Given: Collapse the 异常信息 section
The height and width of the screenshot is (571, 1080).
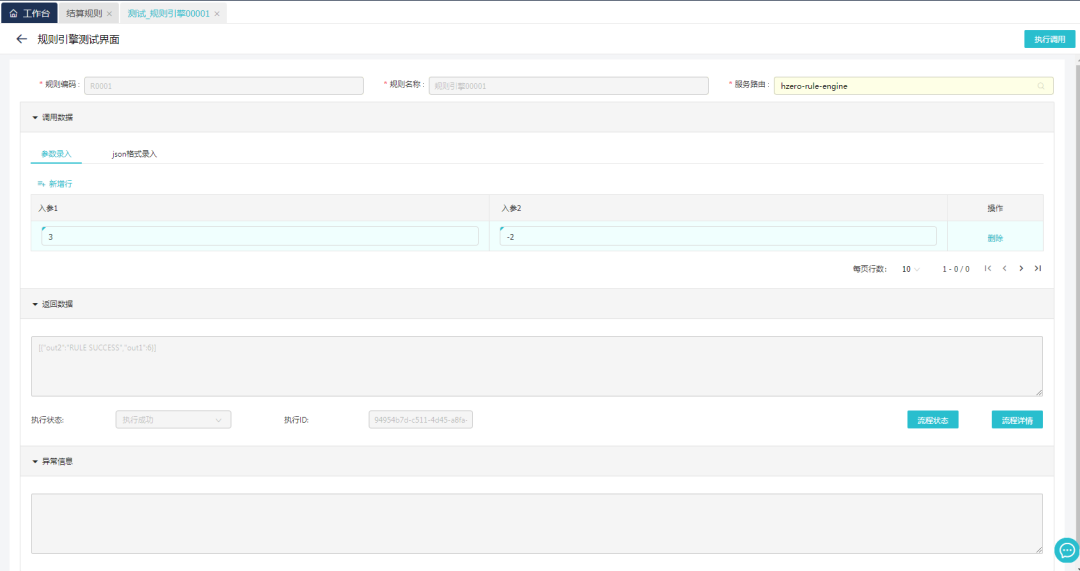Looking at the screenshot, I should coord(35,461).
